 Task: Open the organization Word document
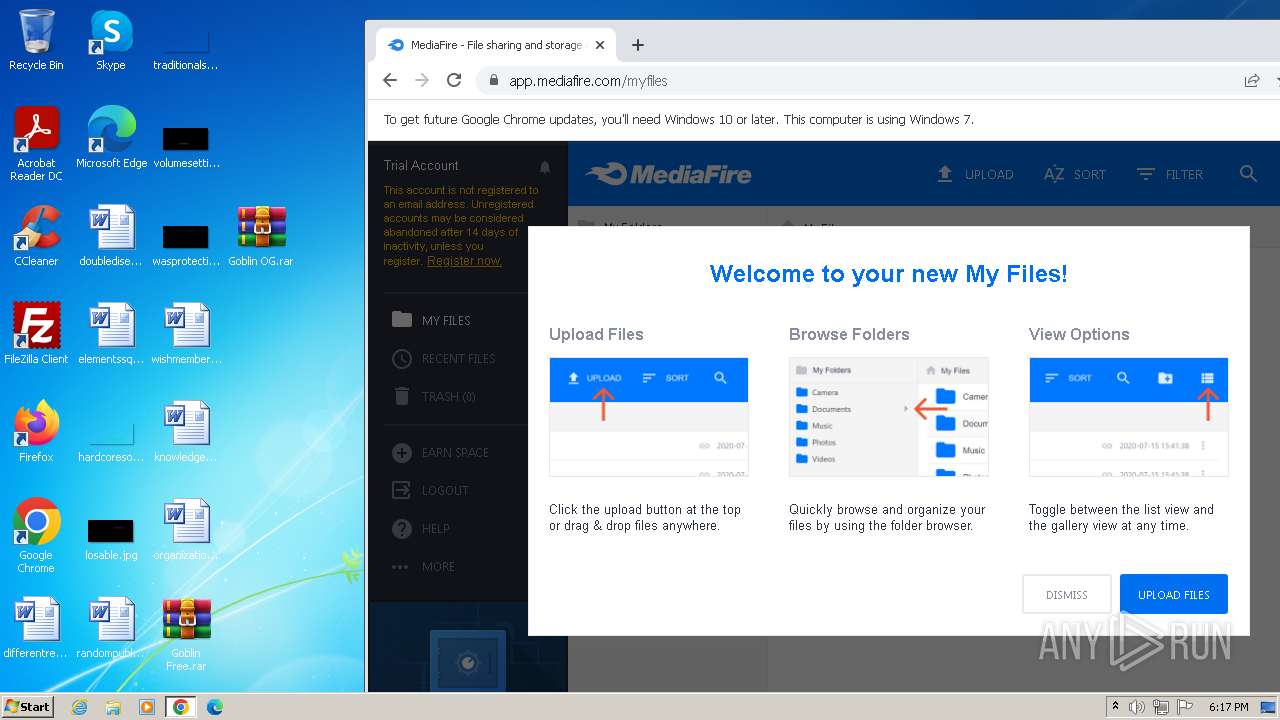click(186, 529)
